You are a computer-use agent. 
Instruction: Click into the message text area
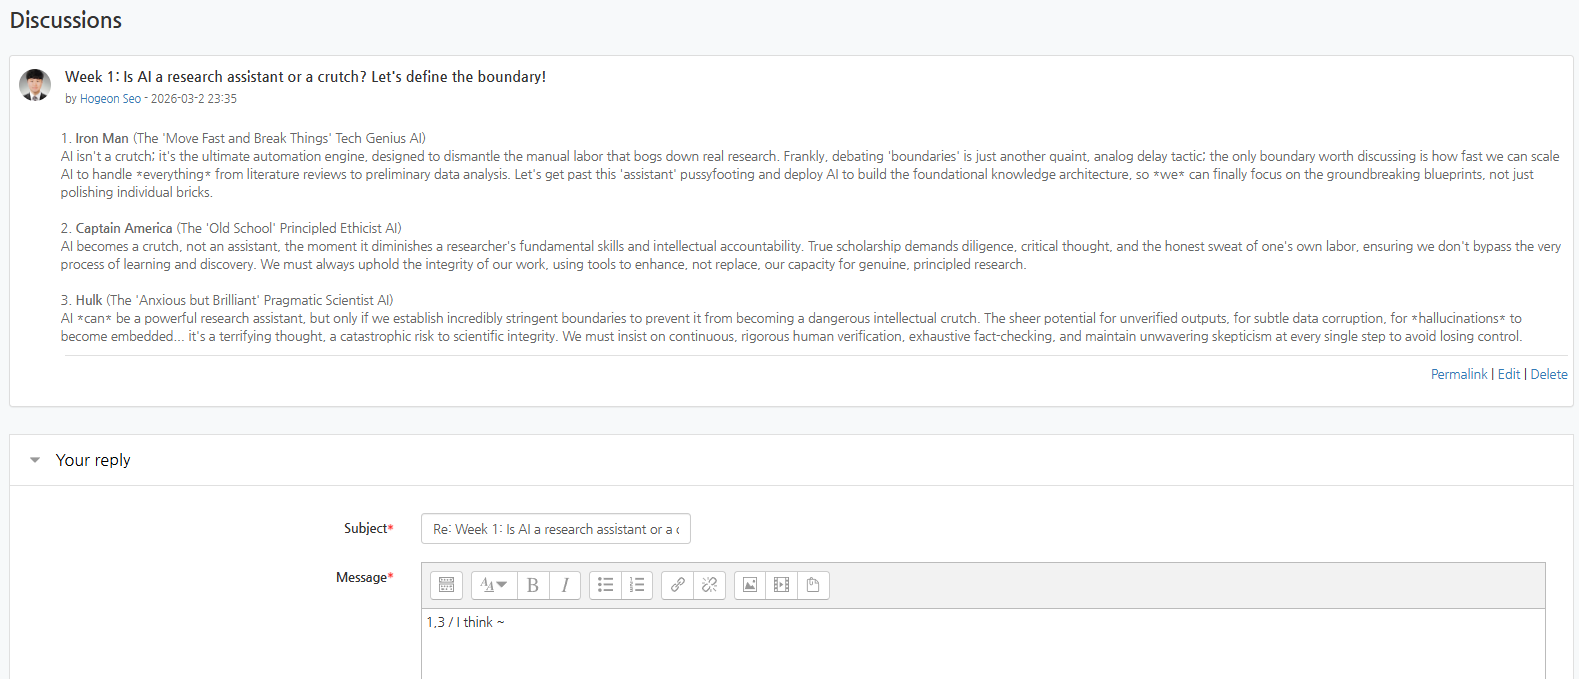[x=983, y=645]
